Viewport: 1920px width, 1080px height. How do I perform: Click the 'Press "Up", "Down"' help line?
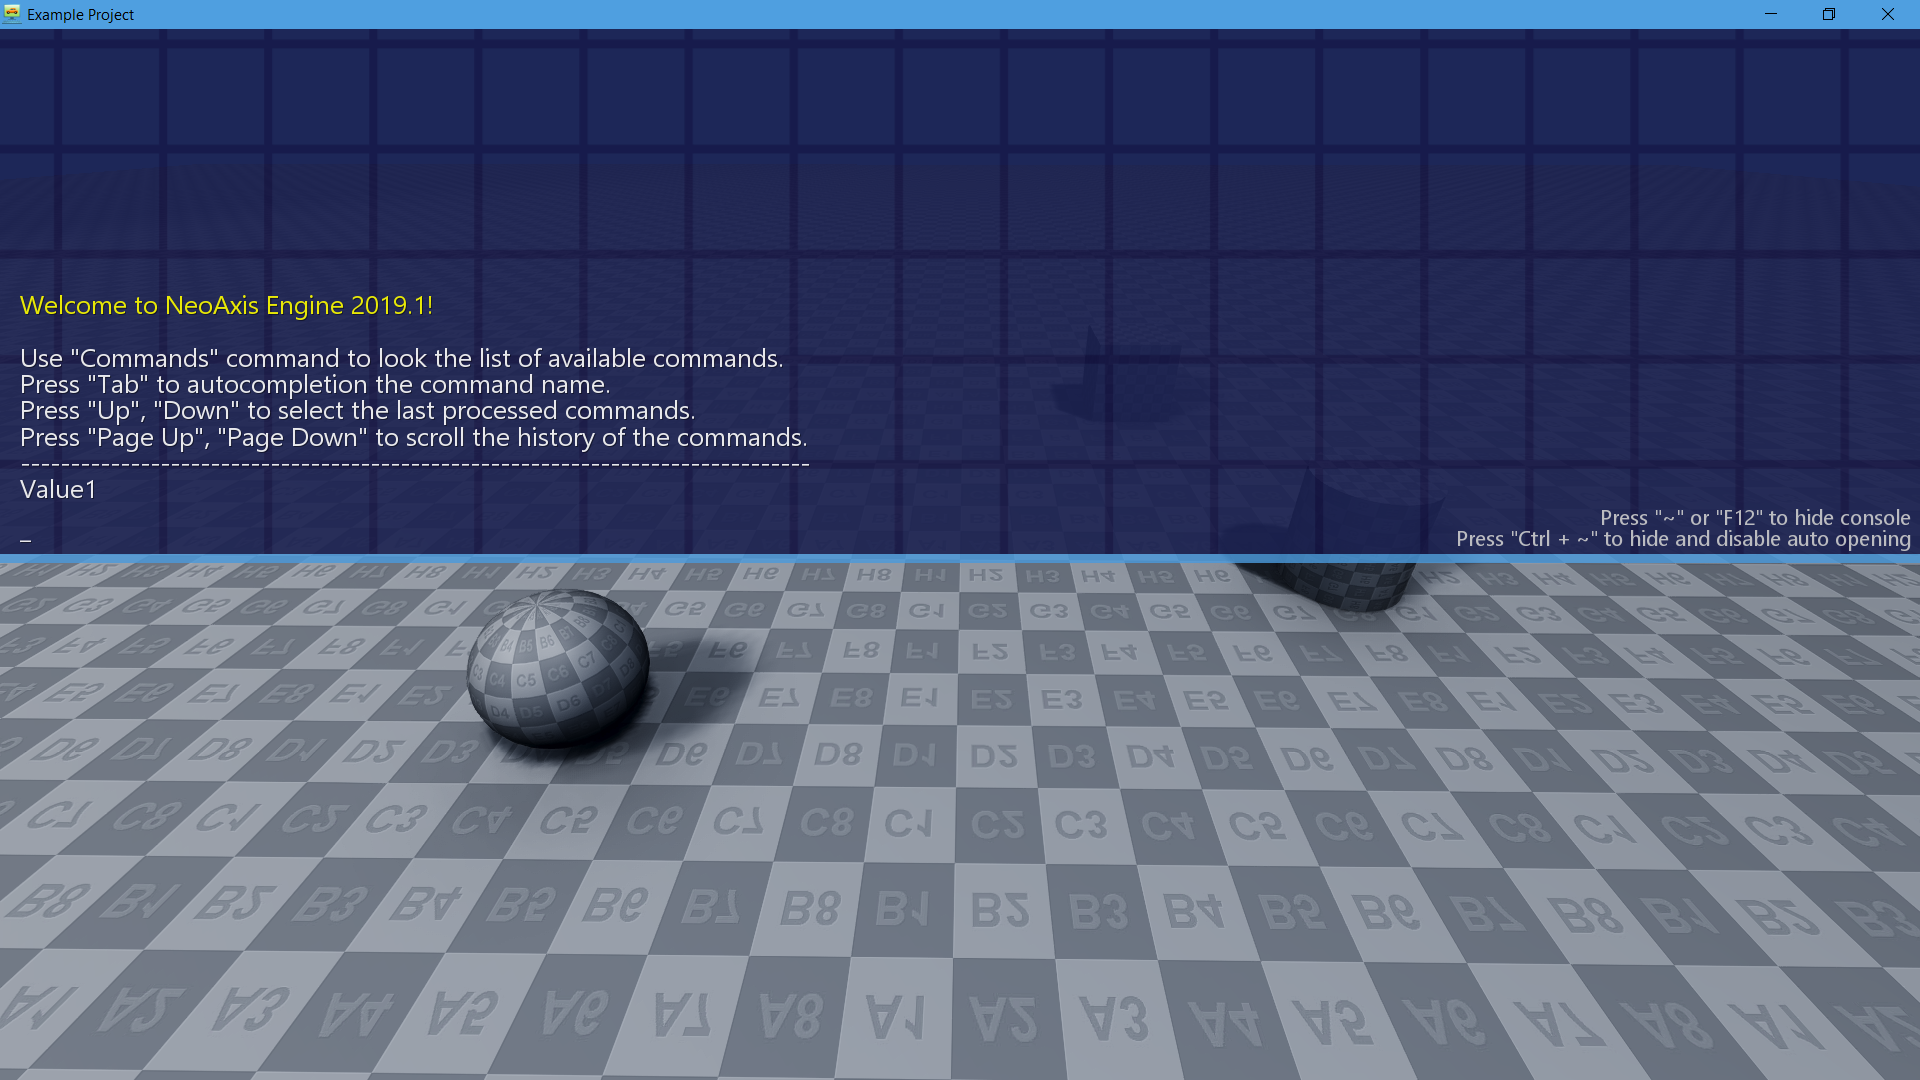click(x=357, y=411)
